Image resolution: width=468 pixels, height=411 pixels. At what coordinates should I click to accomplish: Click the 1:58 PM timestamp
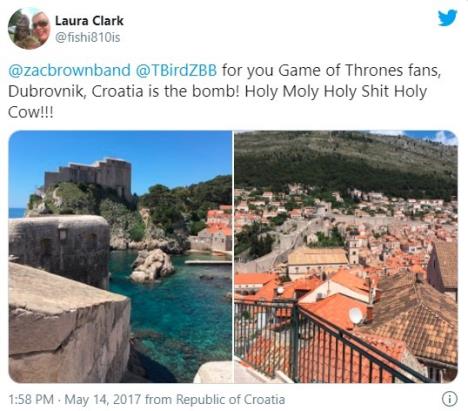[x=31, y=399]
